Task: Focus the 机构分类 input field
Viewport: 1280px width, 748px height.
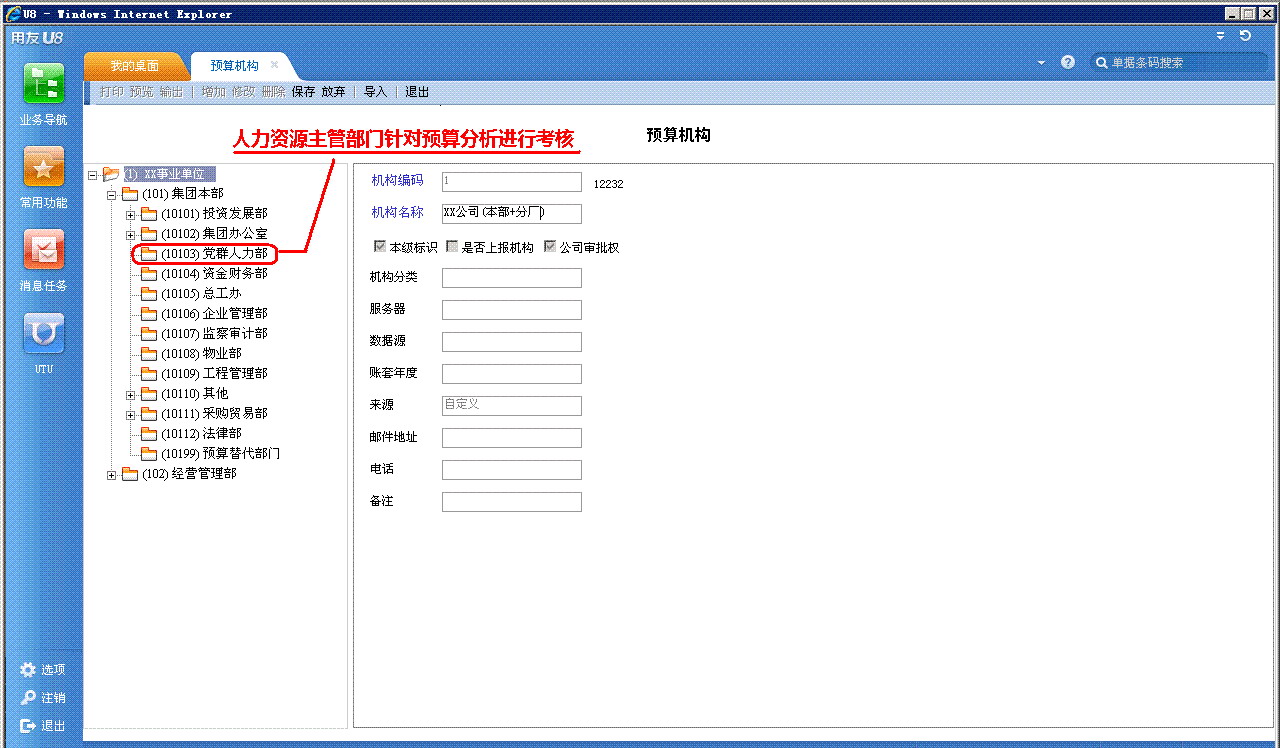Action: (511, 278)
